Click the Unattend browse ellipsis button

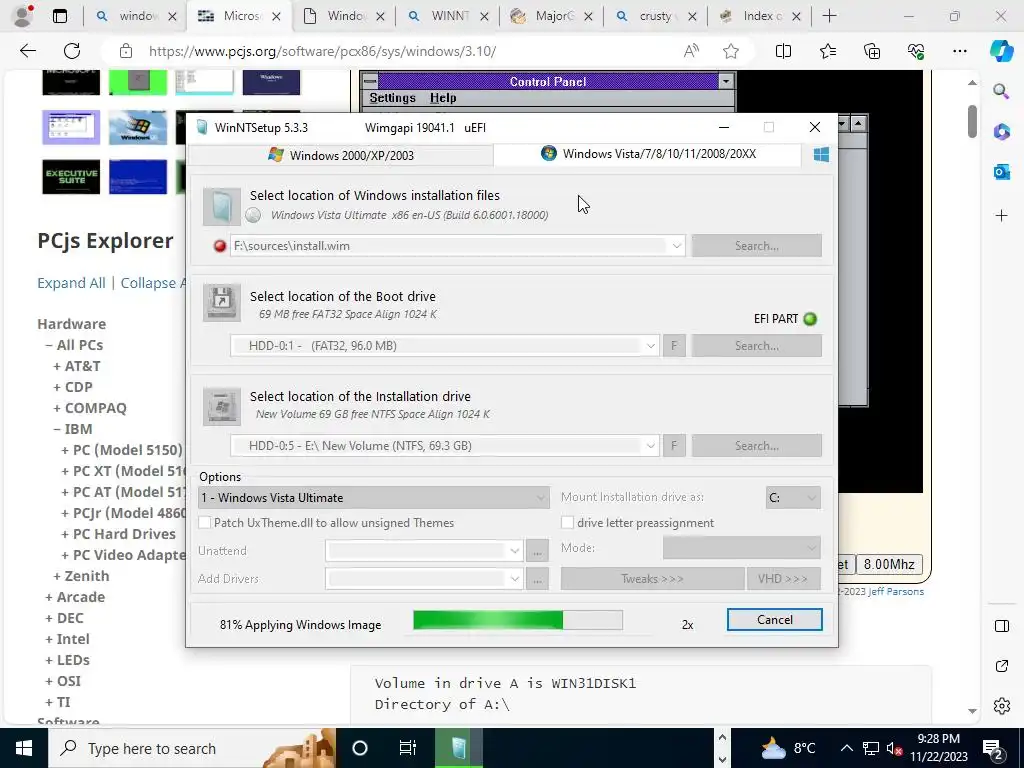537,552
